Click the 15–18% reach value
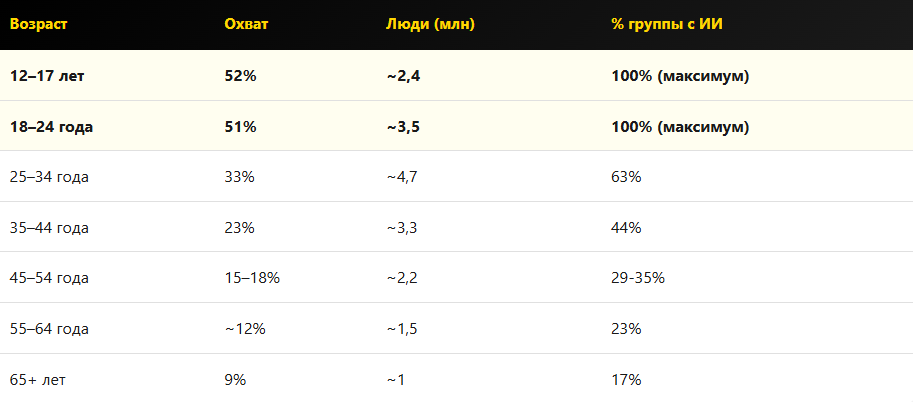Image resolution: width=913 pixels, height=402 pixels. [252, 278]
